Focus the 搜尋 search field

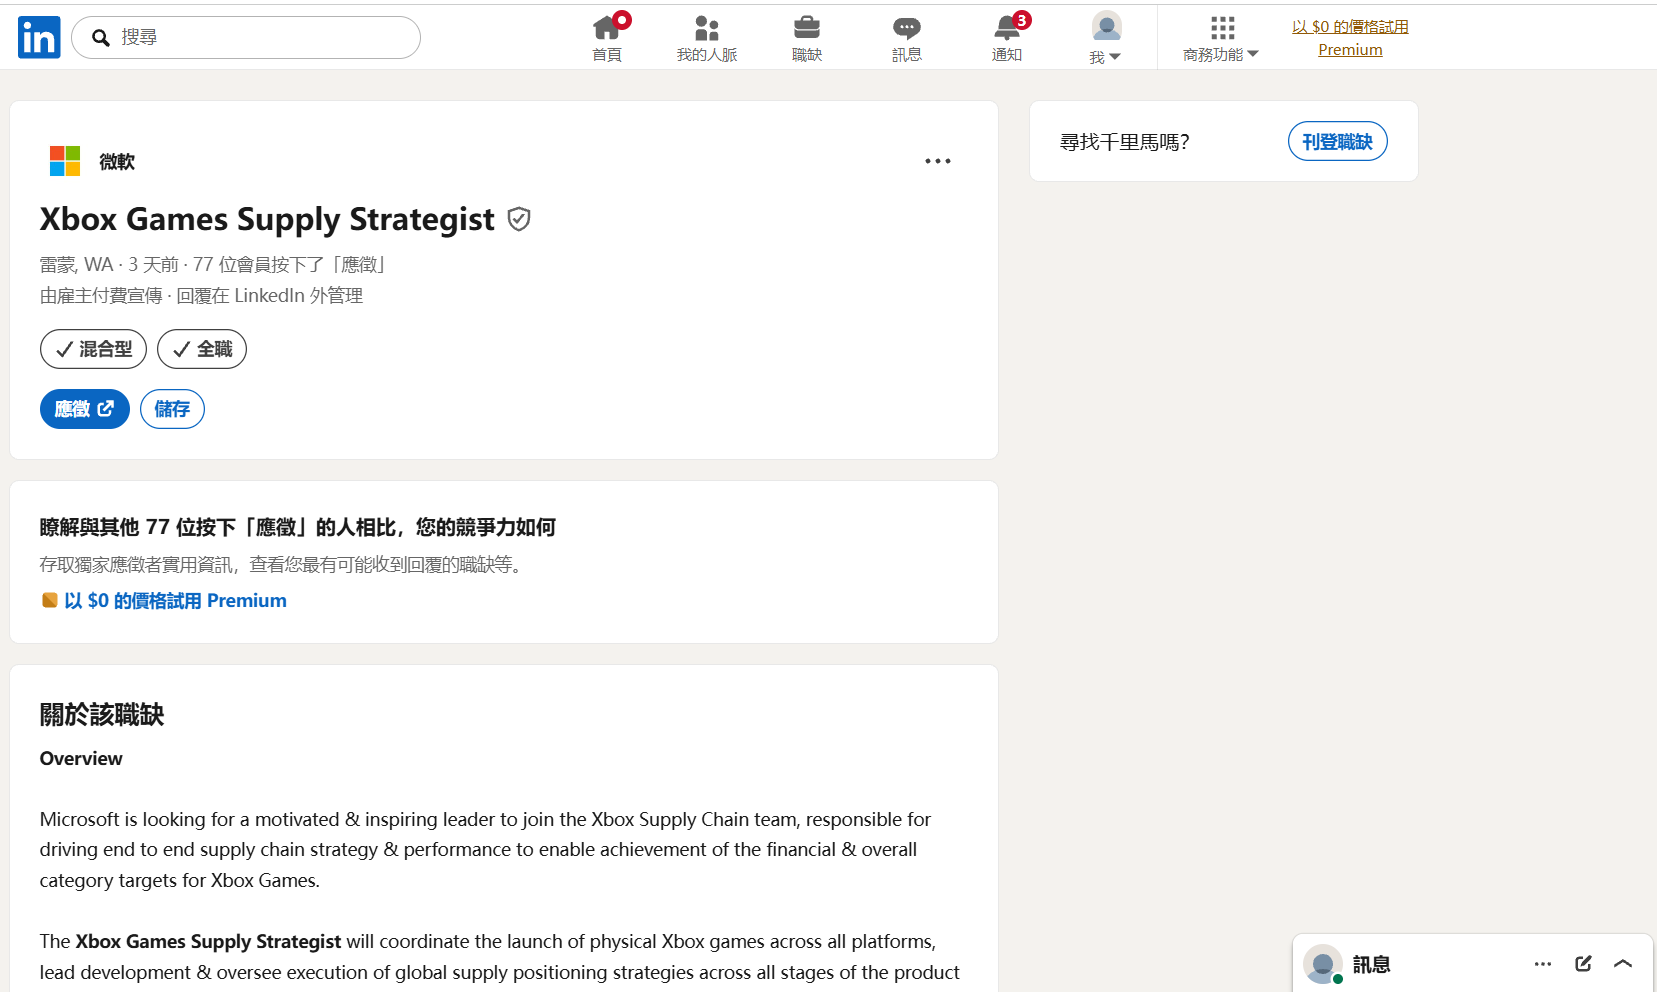[246, 37]
